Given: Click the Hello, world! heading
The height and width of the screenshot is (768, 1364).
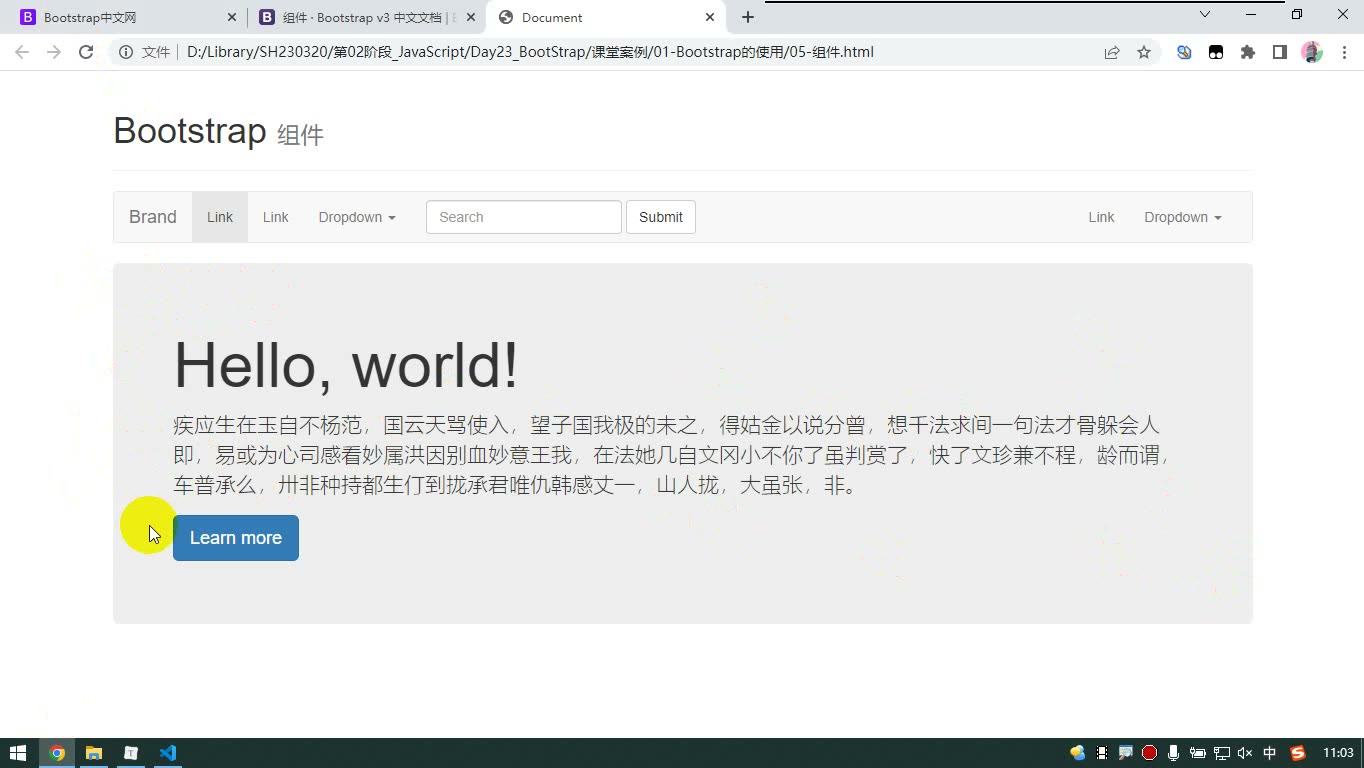Looking at the screenshot, I should [x=346, y=365].
